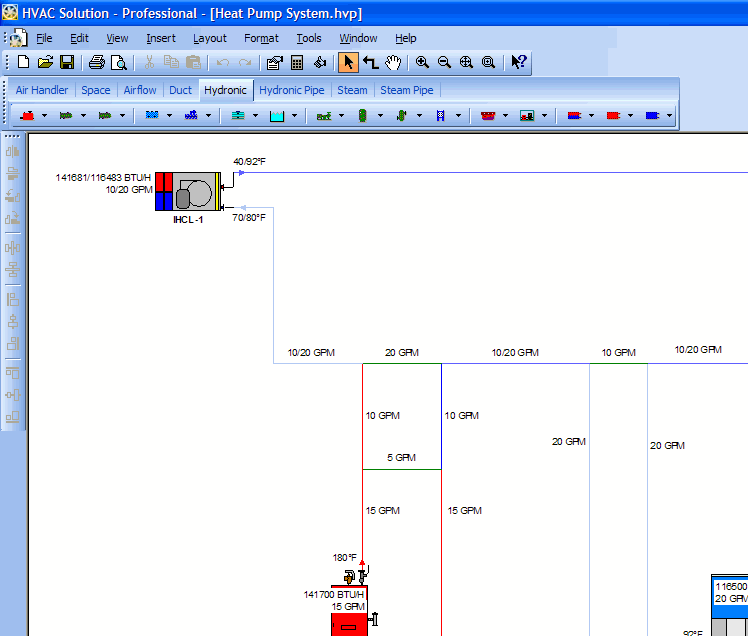Click the paint bucket icon
The image size is (748, 636).
pyautogui.click(x=320, y=62)
